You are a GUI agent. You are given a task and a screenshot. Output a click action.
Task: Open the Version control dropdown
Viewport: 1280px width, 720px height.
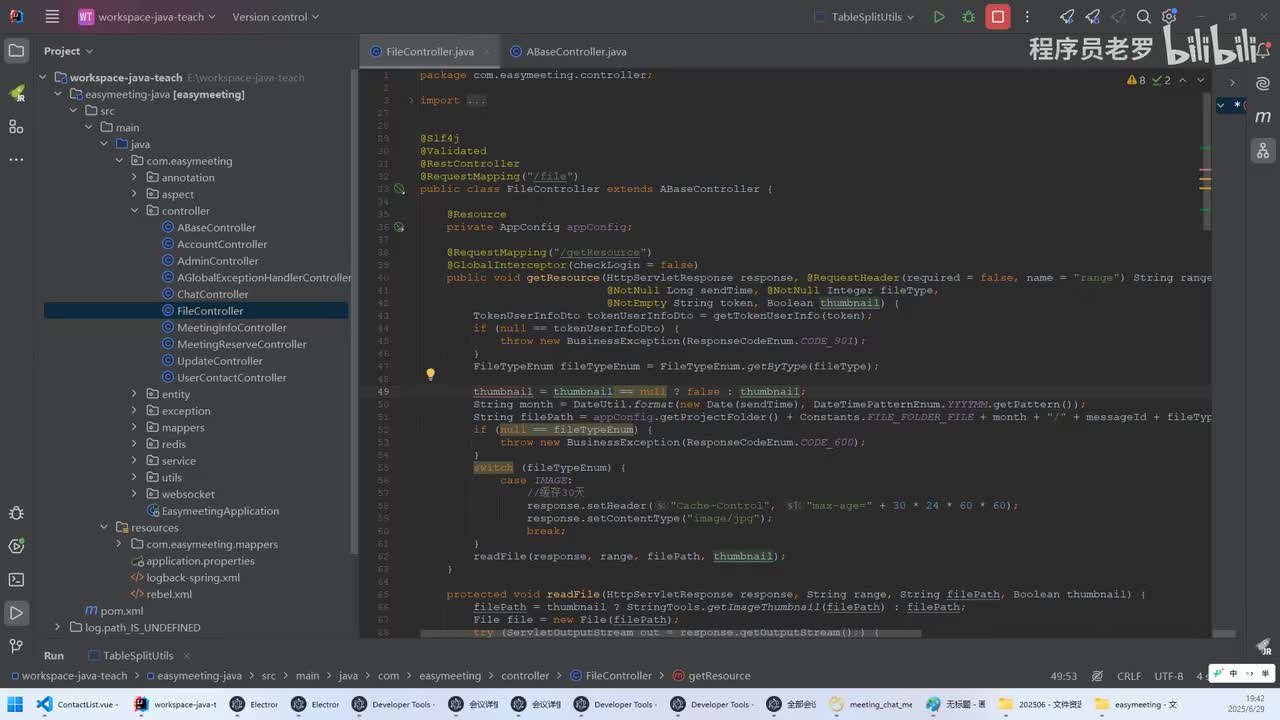tap(275, 17)
